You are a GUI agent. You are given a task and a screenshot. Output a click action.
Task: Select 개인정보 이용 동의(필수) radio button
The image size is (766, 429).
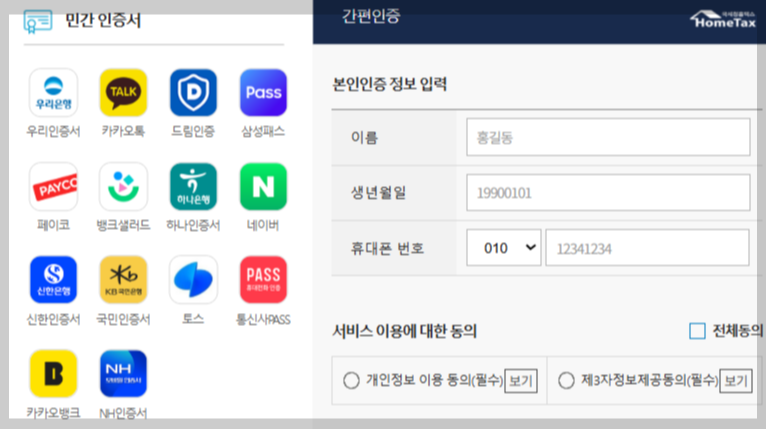[x=351, y=380]
